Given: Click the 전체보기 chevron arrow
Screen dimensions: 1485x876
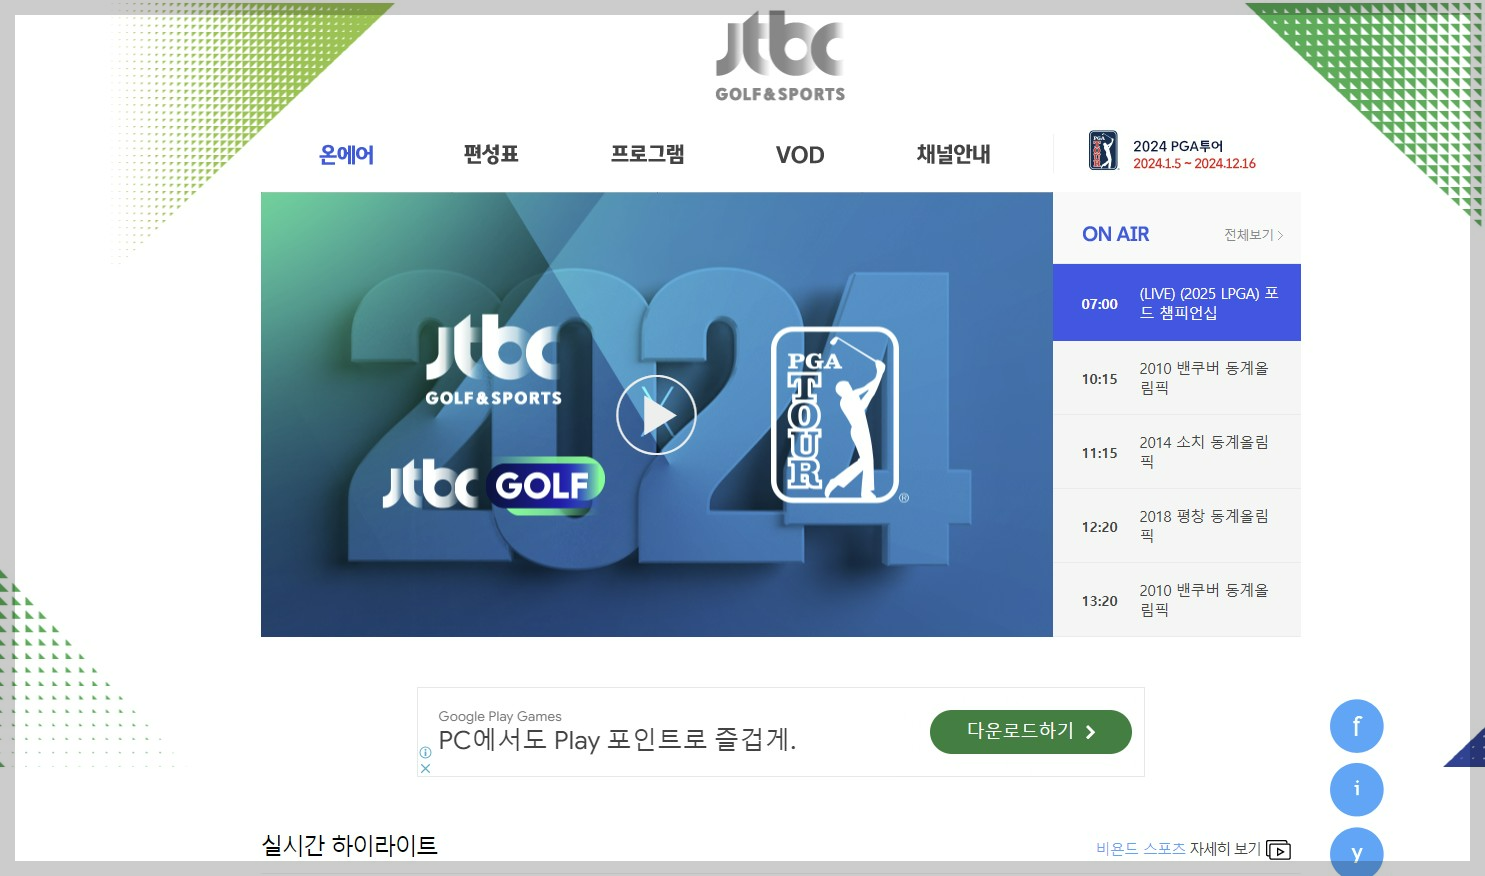Looking at the screenshot, I should click(x=1280, y=236).
